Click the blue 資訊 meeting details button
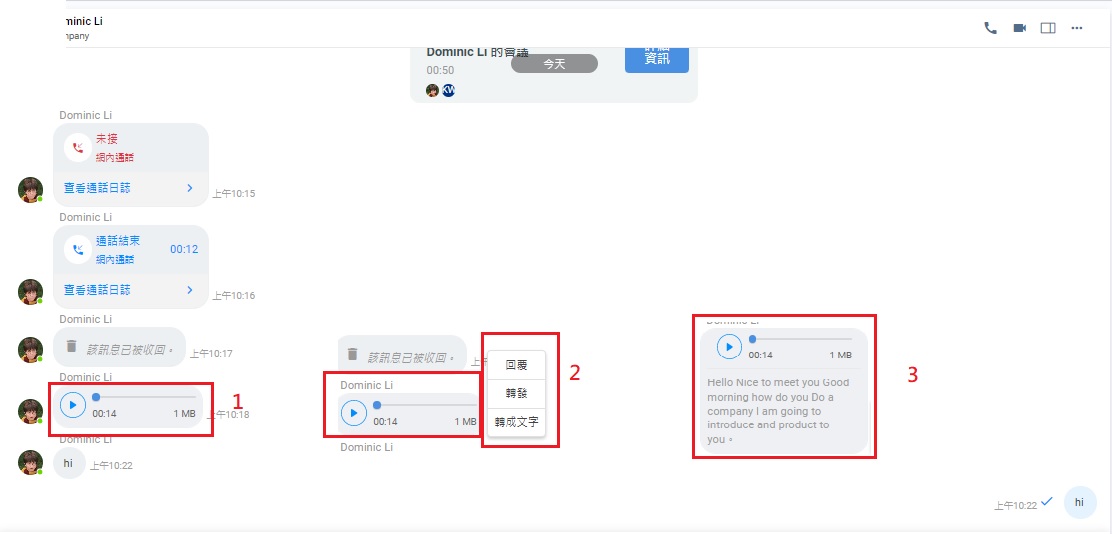 click(657, 58)
